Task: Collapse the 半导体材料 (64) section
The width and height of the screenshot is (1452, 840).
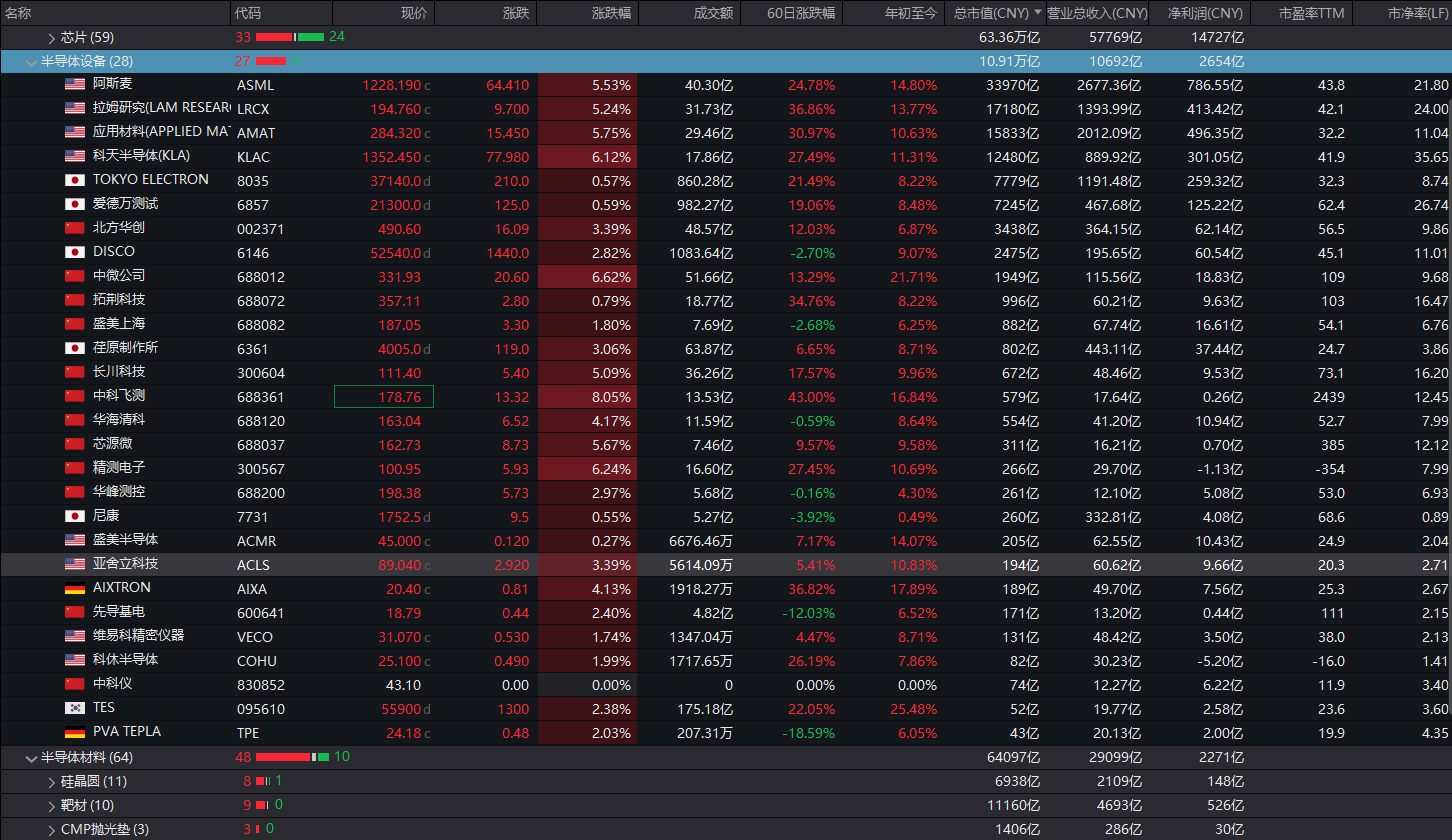Action: (x=32, y=758)
